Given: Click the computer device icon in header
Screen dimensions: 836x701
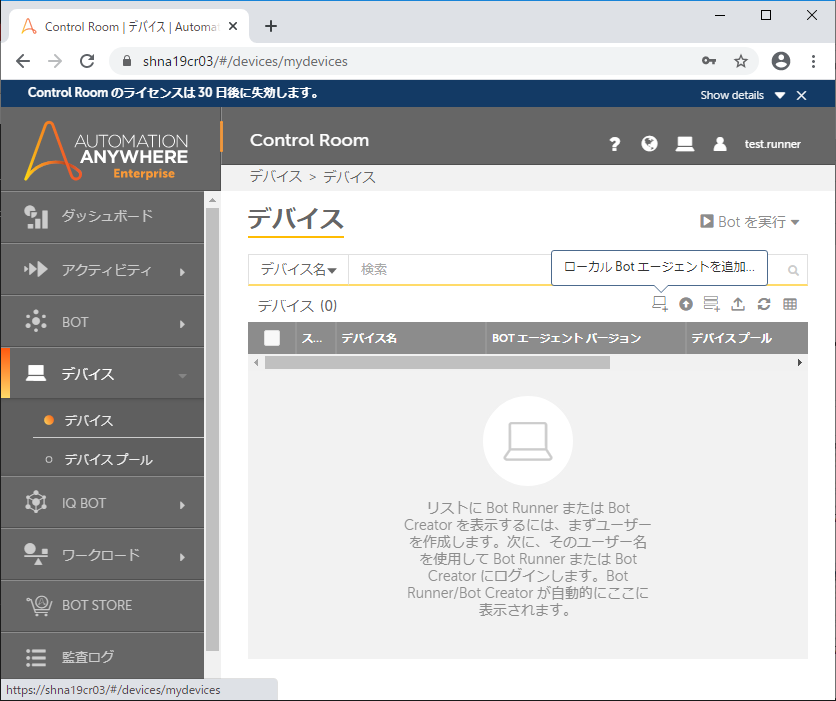Looking at the screenshot, I should pyautogui.click(x=684, y=144).
